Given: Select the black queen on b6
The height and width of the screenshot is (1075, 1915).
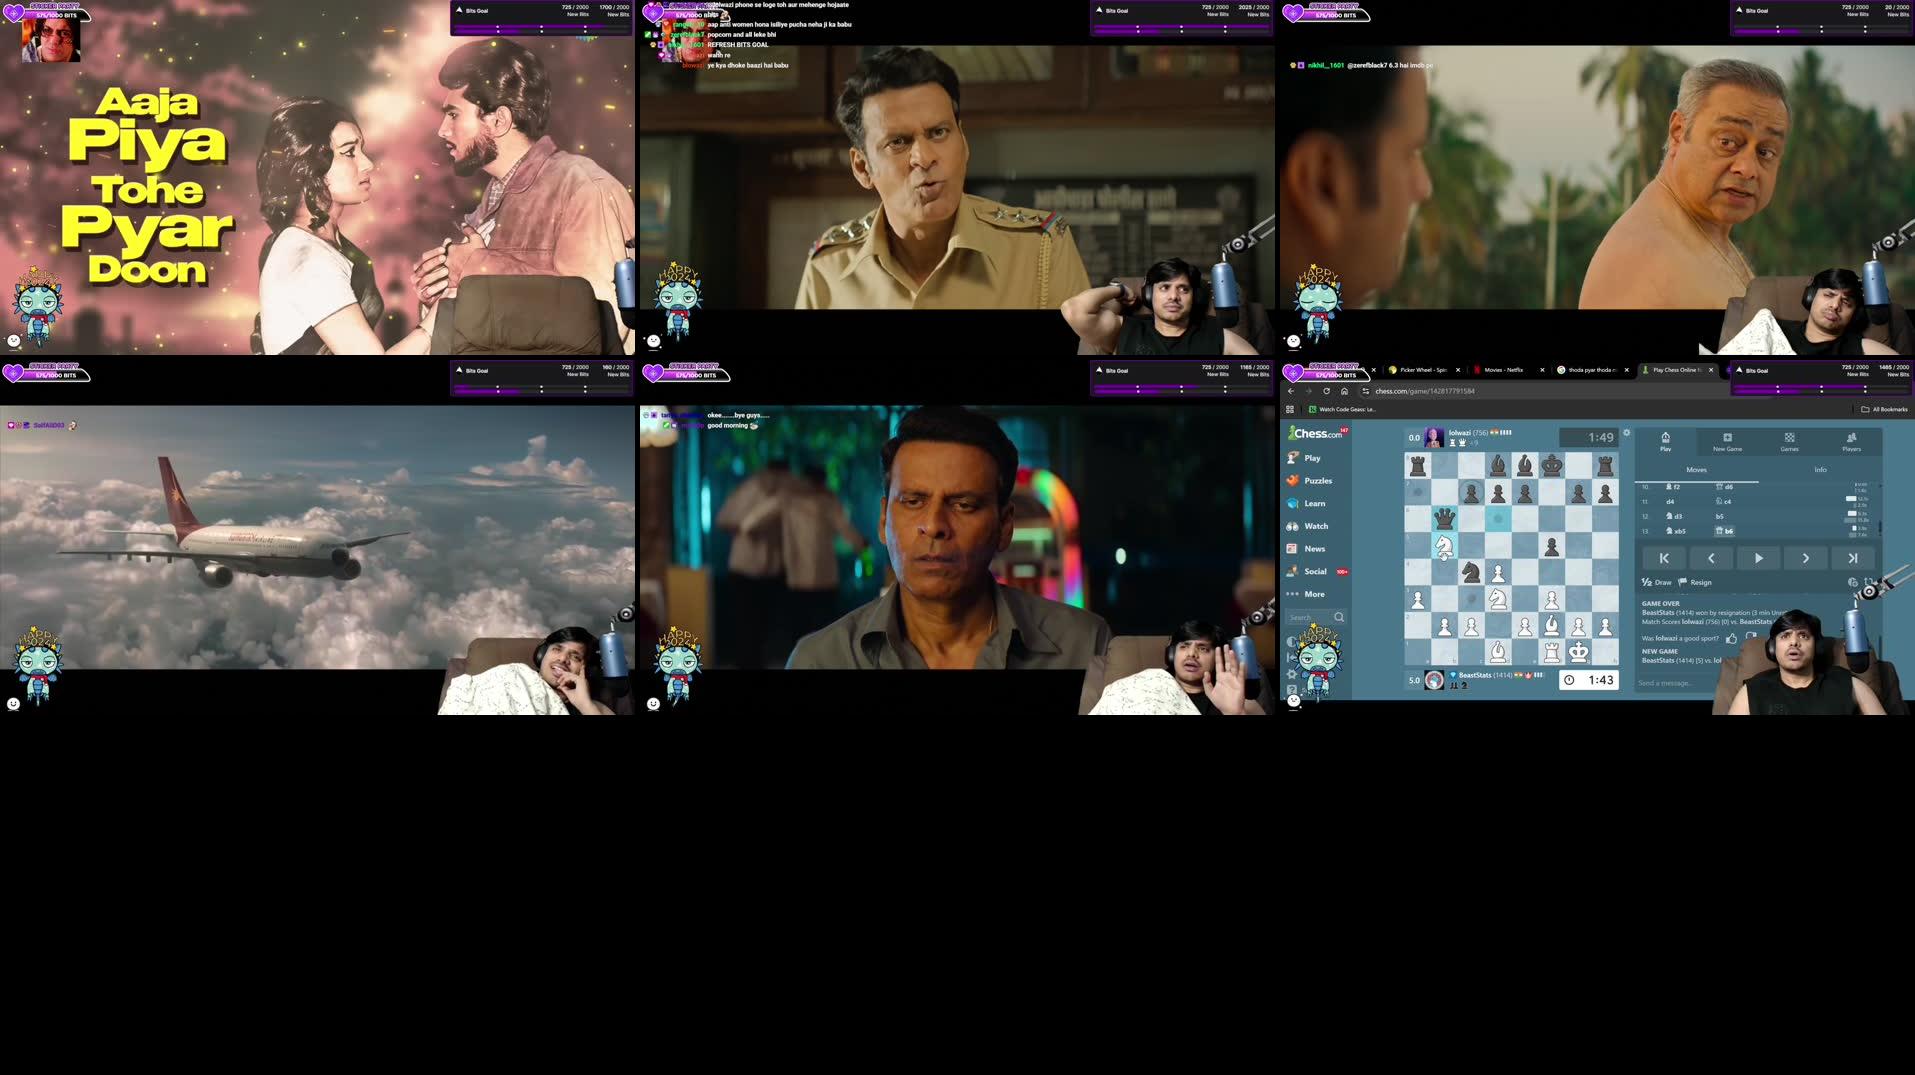Looking at the screenshot, I should 1444,519.
